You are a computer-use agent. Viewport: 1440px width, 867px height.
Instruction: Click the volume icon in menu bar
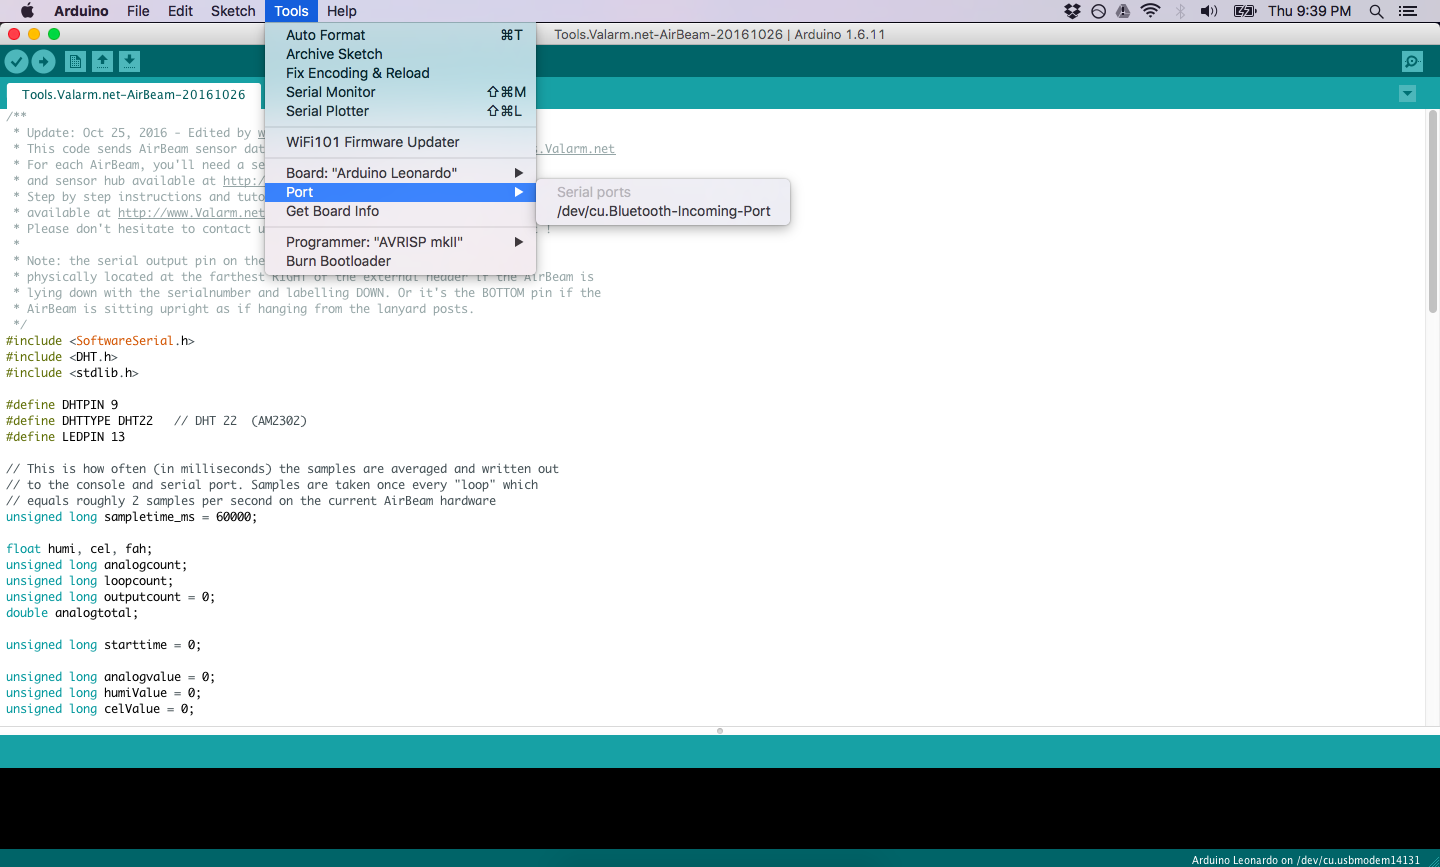point(1209,11)
